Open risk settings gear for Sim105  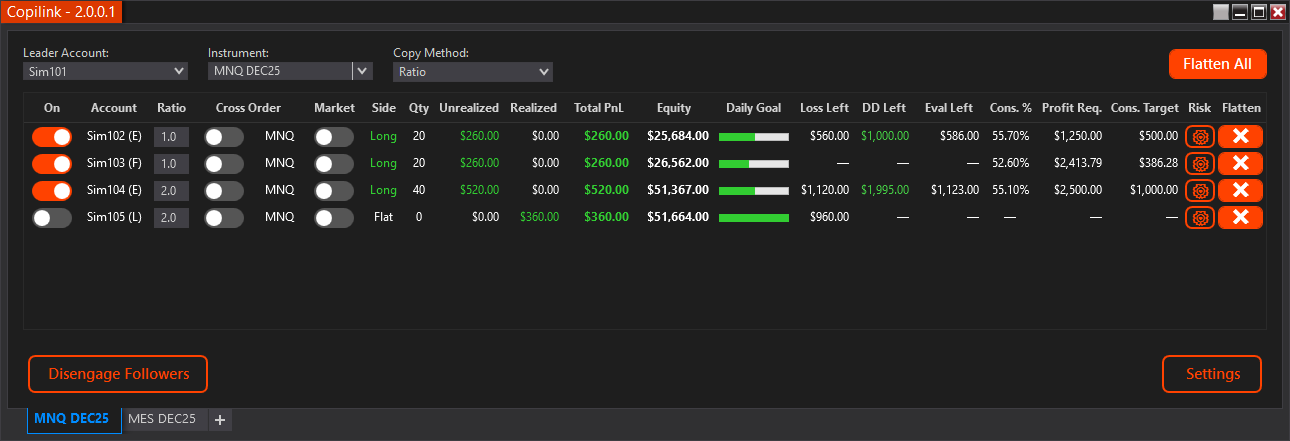coord(1200,217)
